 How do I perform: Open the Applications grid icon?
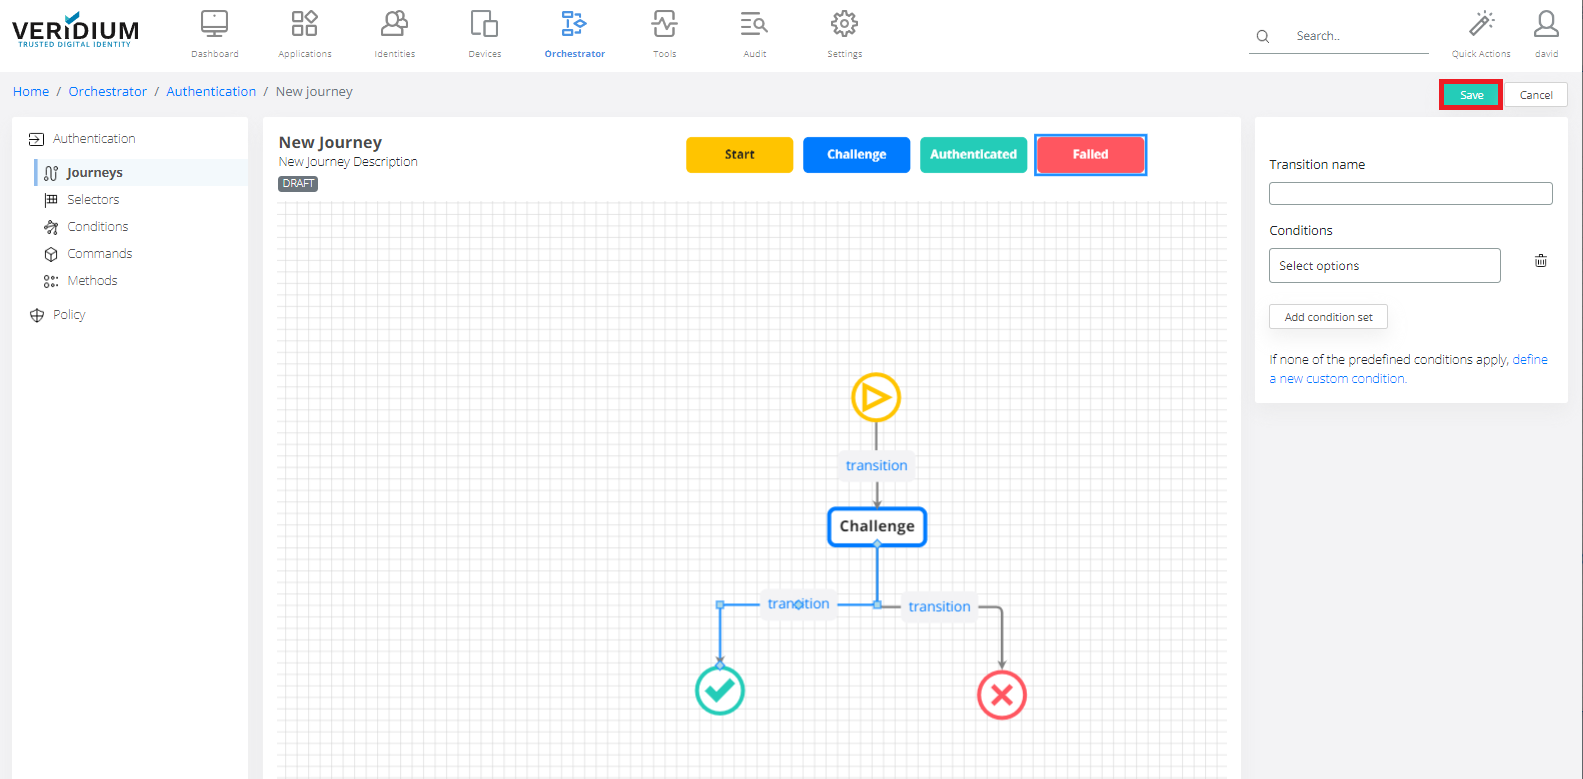coord(304,24)
